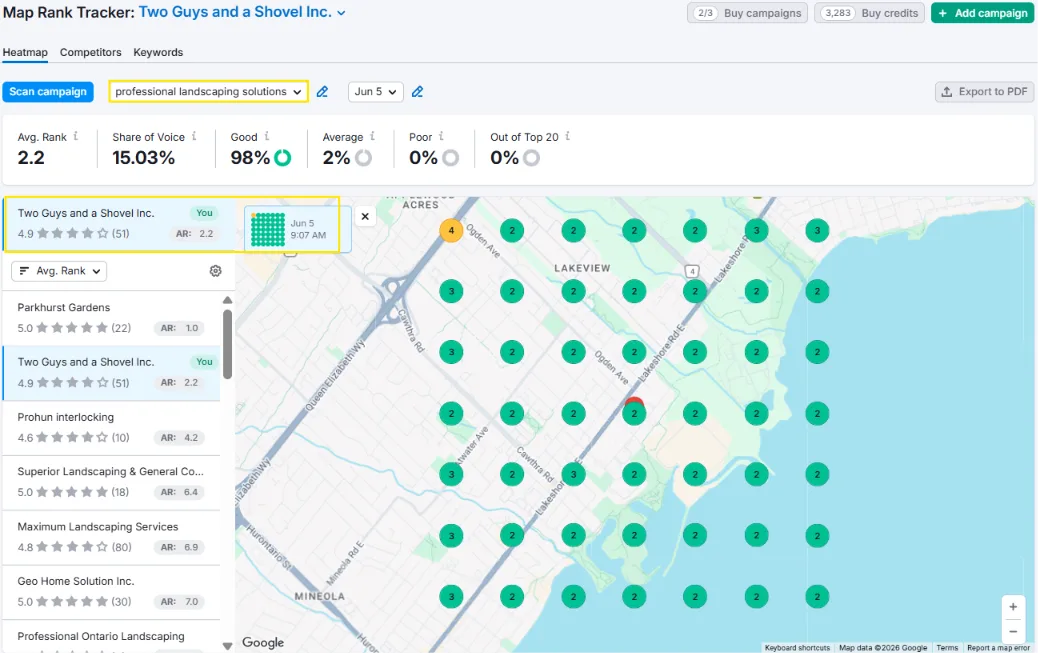Click the Google logo on map

[263, 642]
